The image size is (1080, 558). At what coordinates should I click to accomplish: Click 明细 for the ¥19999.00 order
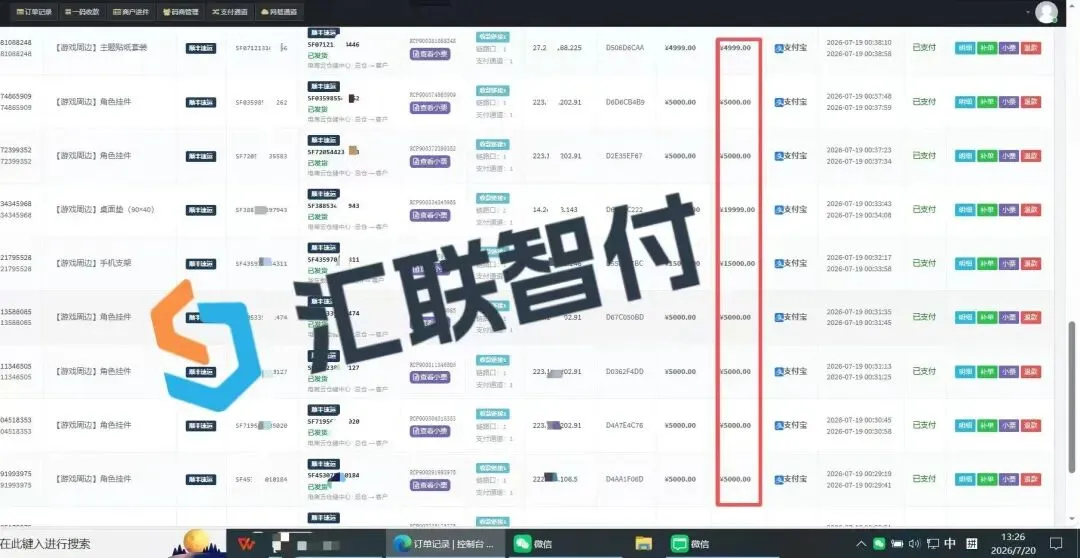click(x=965, y=209)
